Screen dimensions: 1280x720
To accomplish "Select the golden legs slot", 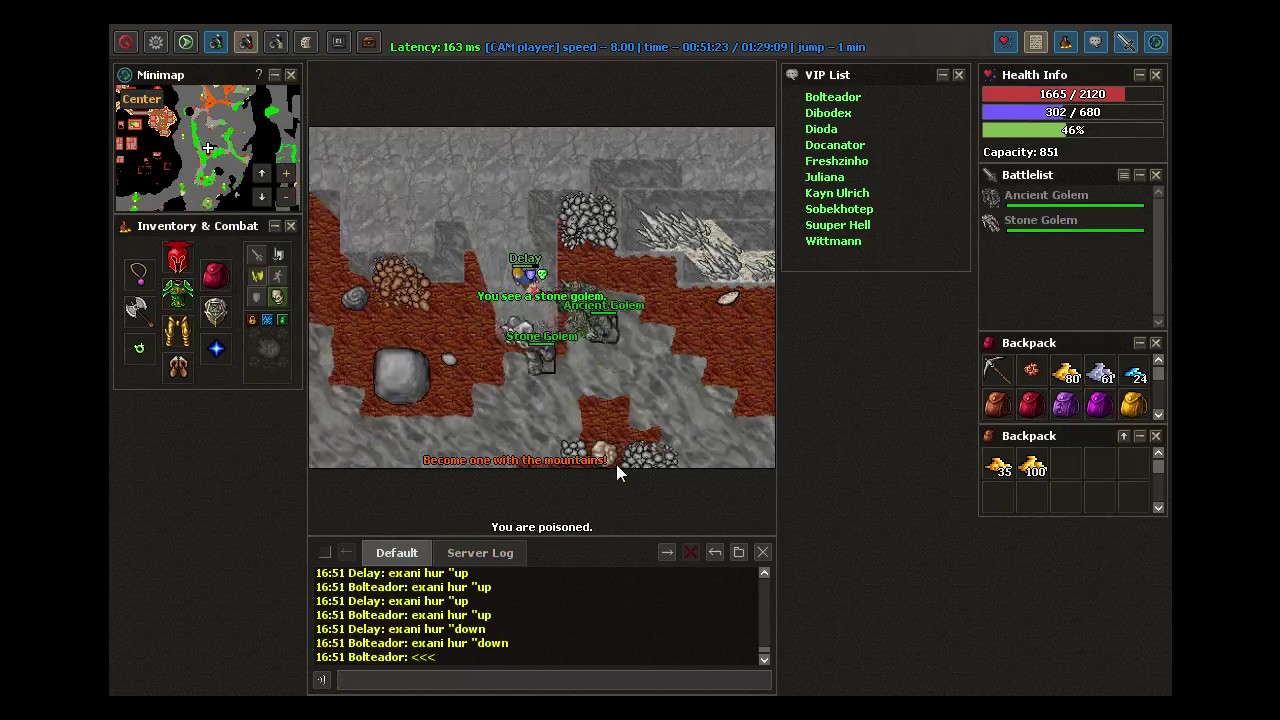I will (177, 332).
